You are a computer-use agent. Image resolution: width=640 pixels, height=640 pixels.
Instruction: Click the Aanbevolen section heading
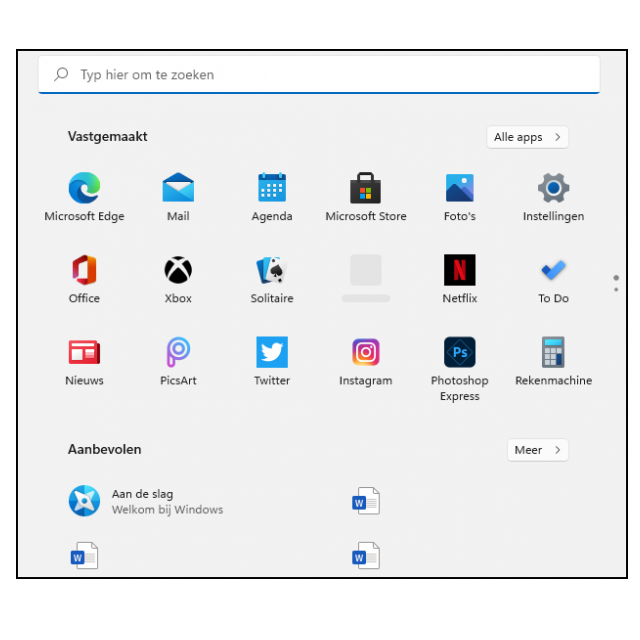[104, 449]
